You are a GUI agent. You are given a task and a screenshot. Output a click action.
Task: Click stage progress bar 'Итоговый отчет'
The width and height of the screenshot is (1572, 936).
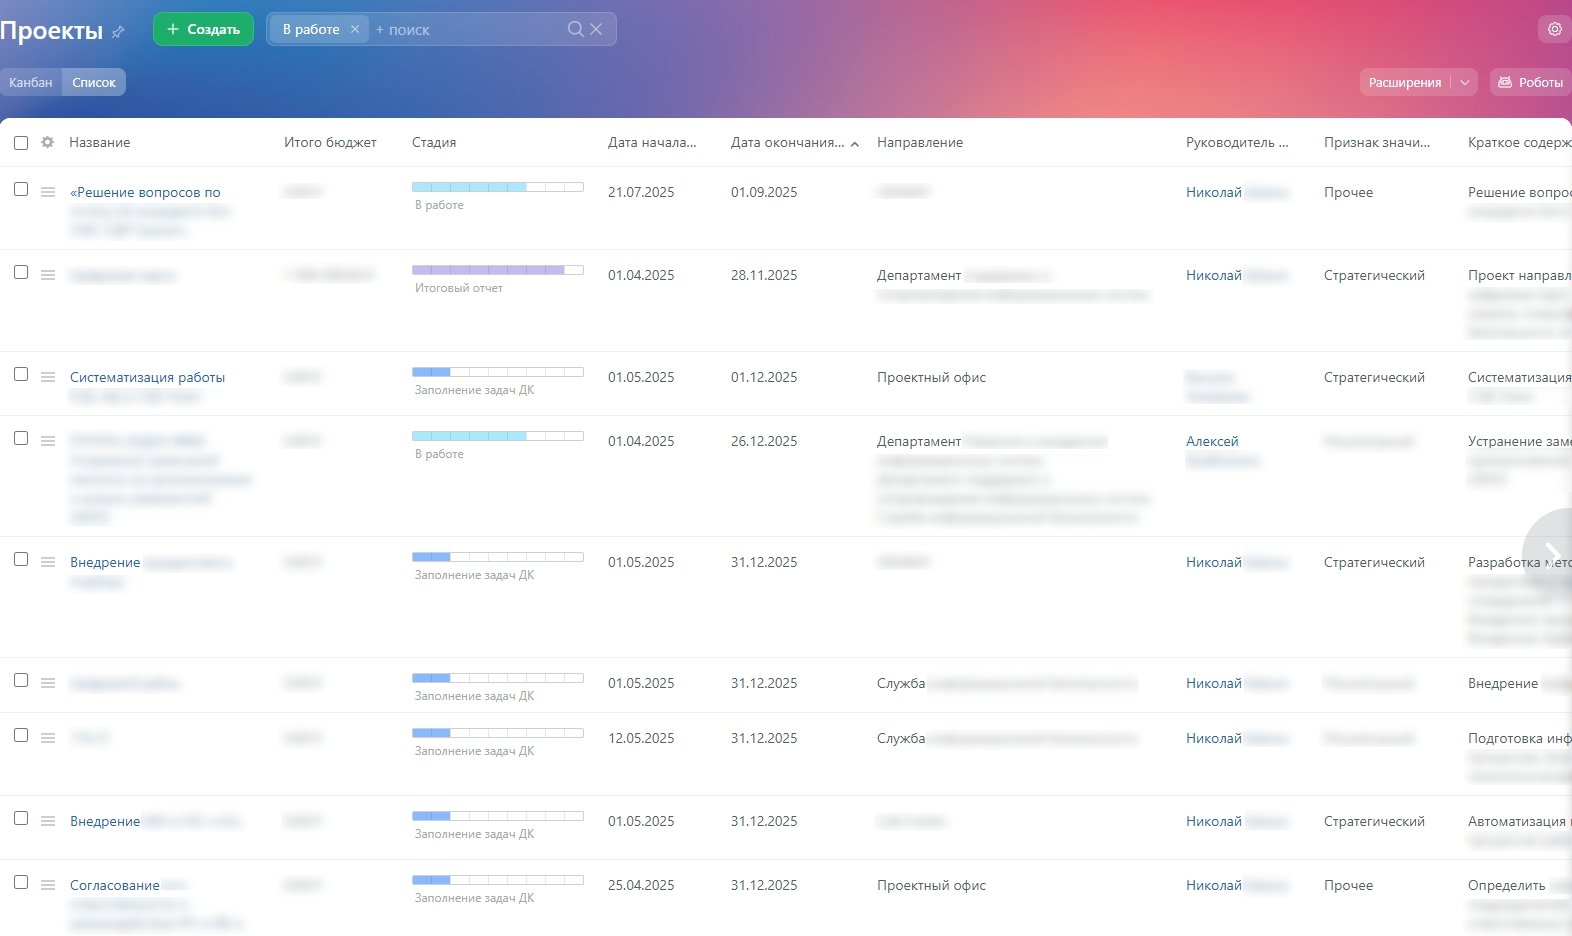498,270
